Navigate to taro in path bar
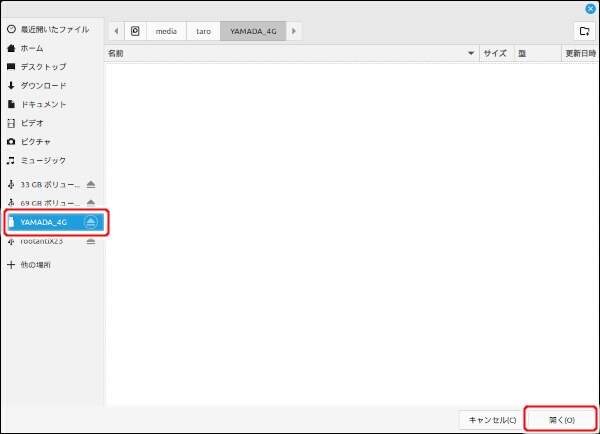This screenshot has height=434, width=600. (201, 31)
